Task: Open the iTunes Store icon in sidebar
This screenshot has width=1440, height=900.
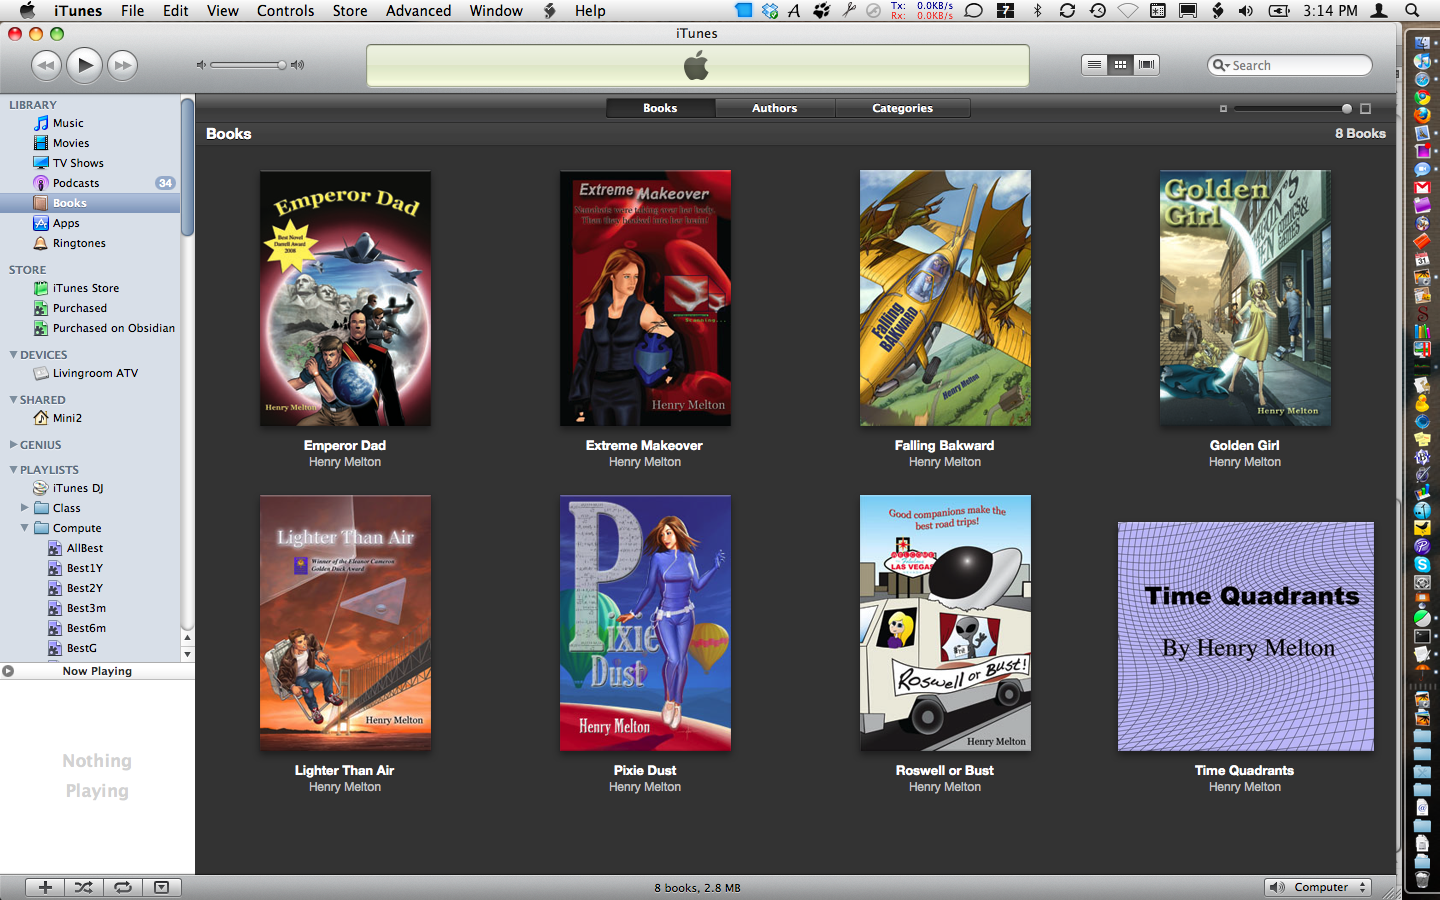Action: point(41,288)
